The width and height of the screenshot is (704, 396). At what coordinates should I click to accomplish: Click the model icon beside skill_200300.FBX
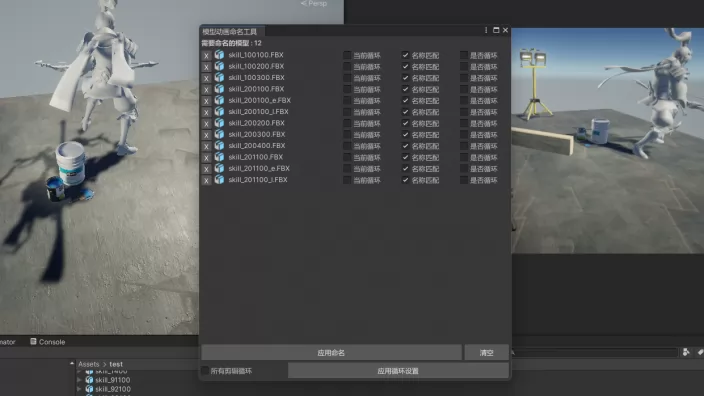219,134
